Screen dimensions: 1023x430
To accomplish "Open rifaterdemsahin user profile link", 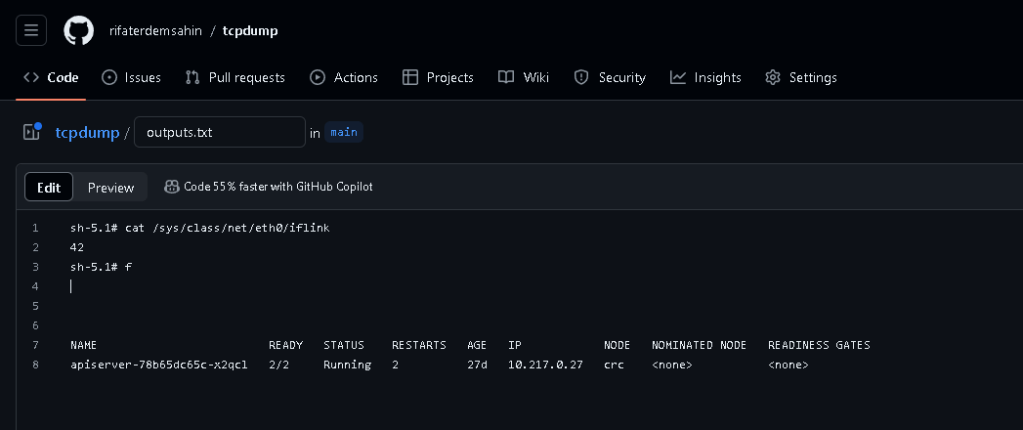I will [155, 31].
